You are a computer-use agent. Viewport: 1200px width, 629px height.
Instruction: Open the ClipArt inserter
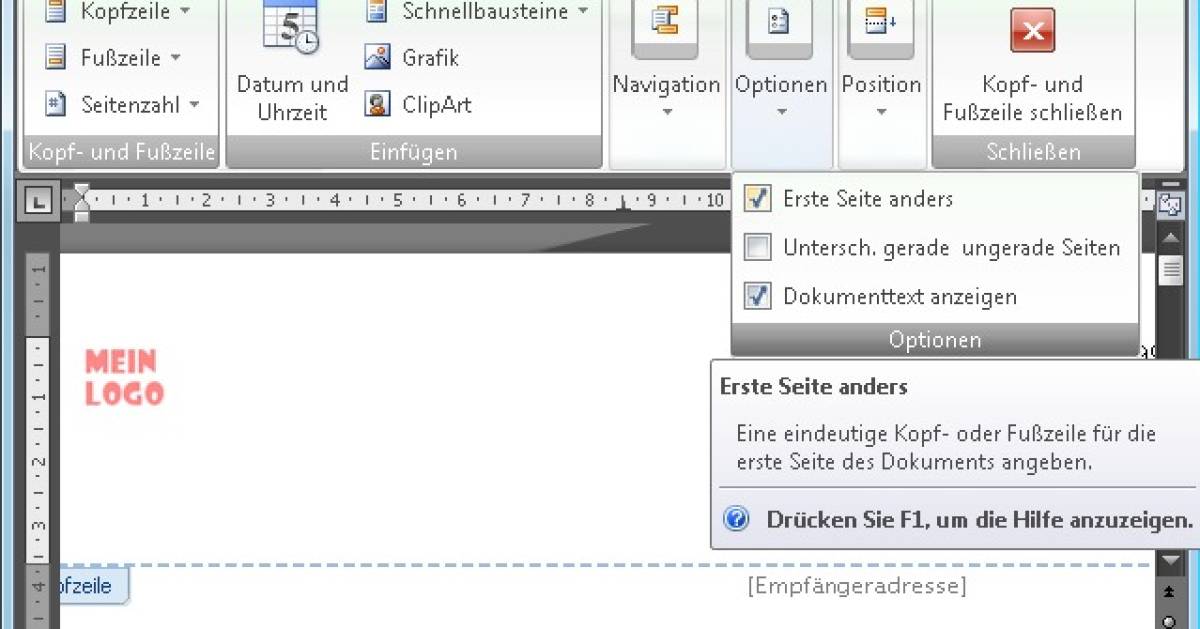click(377, 104)
